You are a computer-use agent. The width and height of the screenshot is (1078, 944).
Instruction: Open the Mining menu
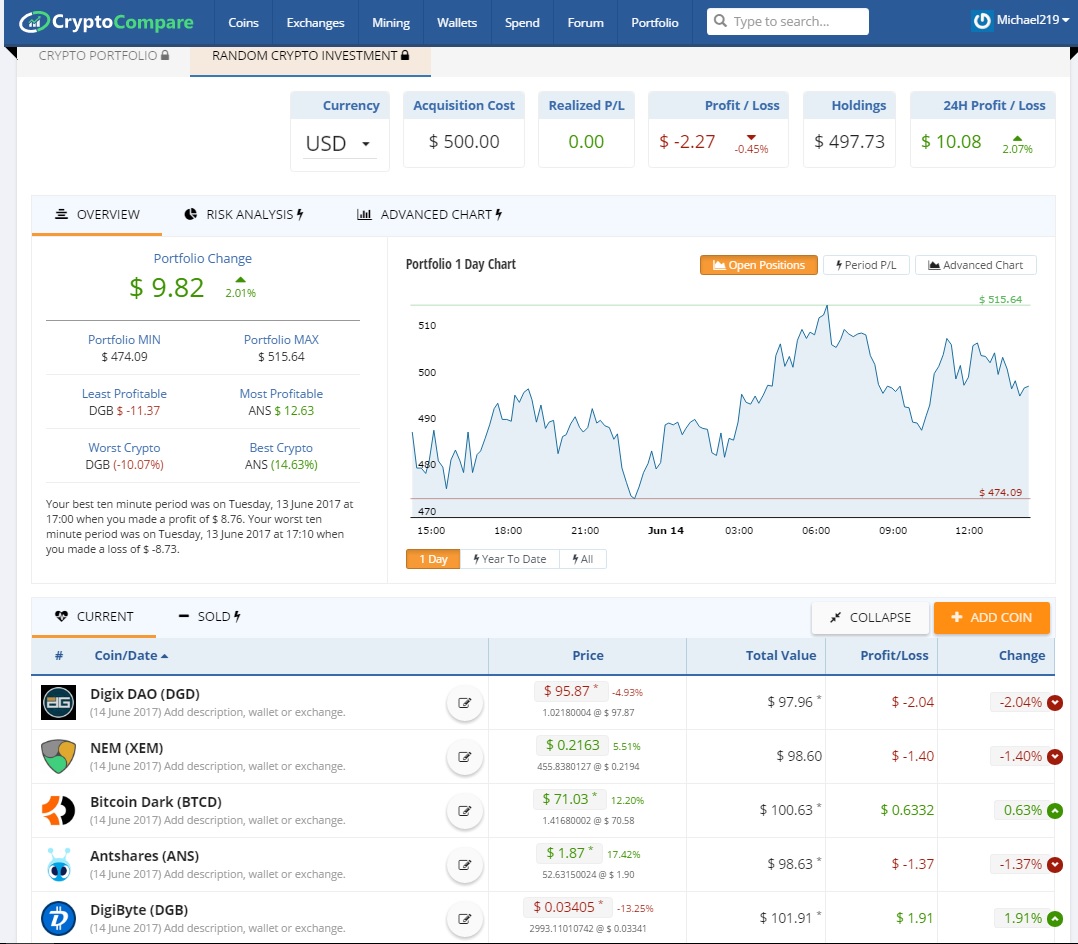click(390, 23)
